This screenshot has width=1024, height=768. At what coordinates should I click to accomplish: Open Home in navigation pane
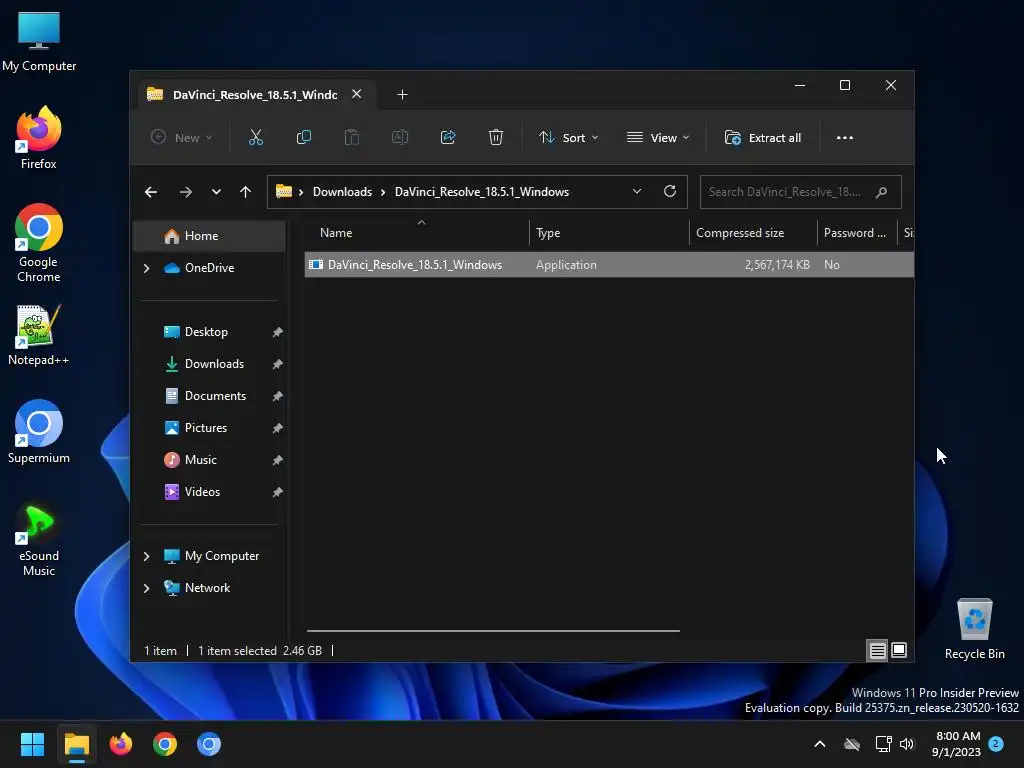tap(209, 236)
